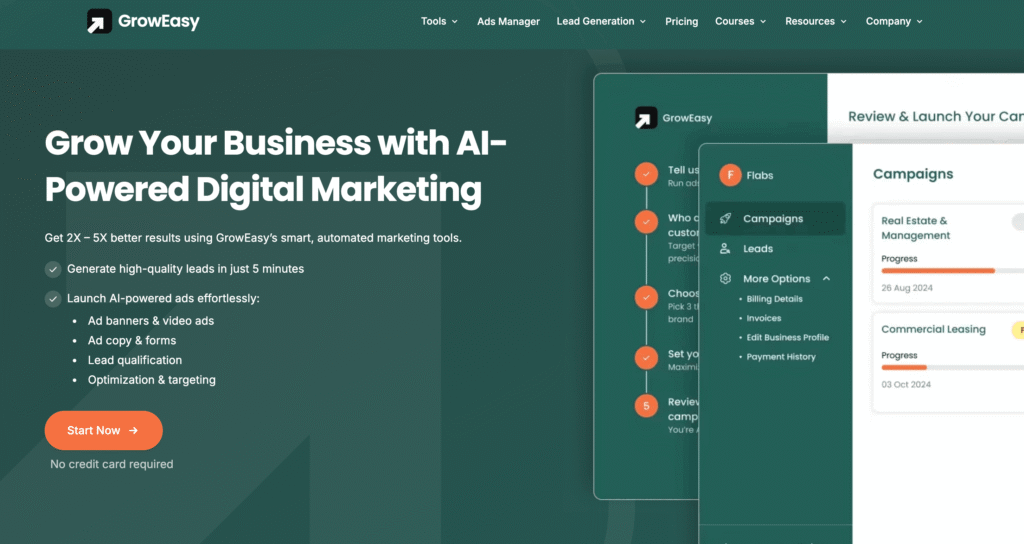
Task: Open the Ads Manager menu item
Action: click(x=508, y=21)
